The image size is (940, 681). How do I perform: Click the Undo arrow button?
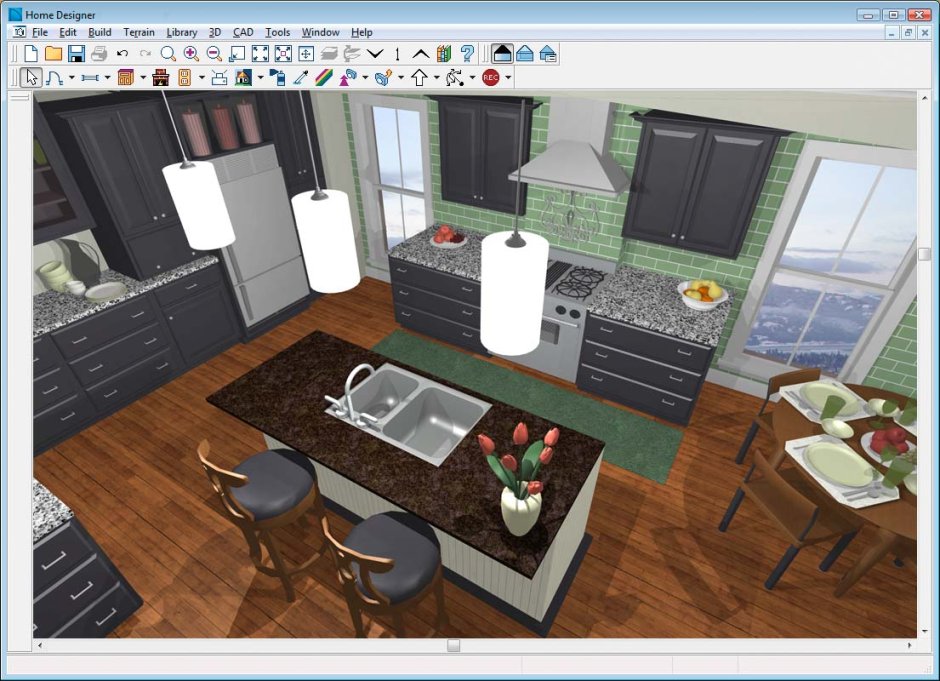[x=122, y=54]
